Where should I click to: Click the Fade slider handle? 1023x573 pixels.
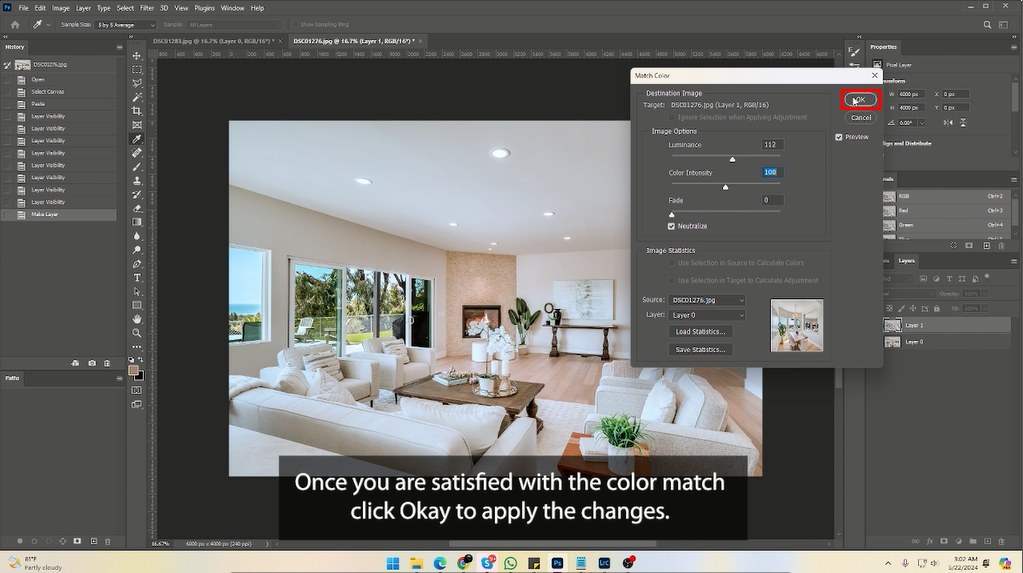pyautogui.click(x=671, y=215)
